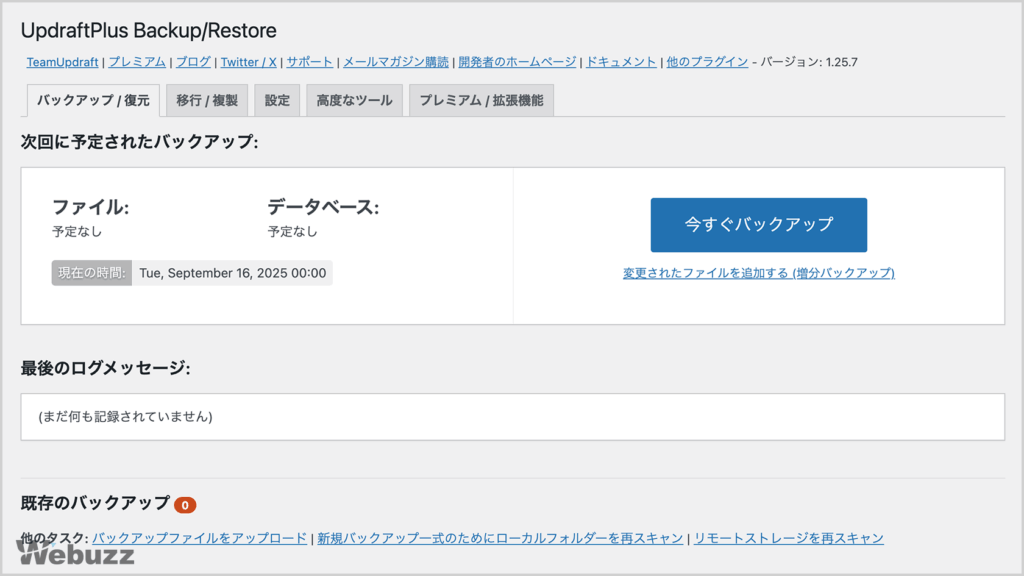Click the 最後のログメッセージ heading
Screen dimensions: 1024x576
click(x=105, y=368)
